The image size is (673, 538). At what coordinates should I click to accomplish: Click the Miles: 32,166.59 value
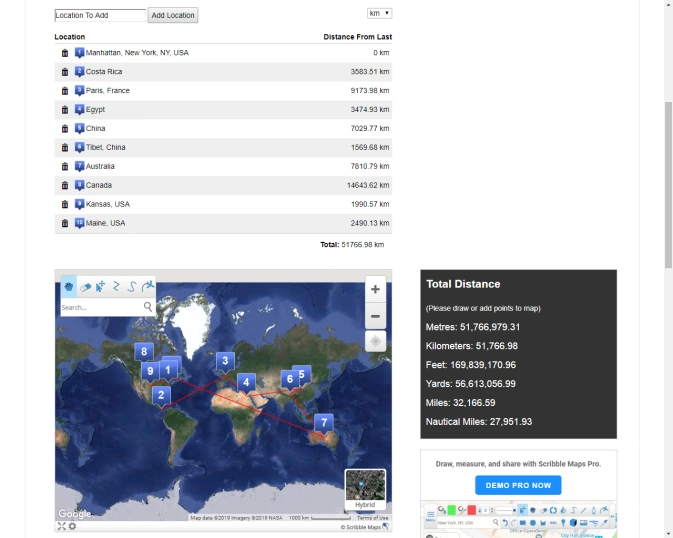pyautogui.click(x=460, y=403)
